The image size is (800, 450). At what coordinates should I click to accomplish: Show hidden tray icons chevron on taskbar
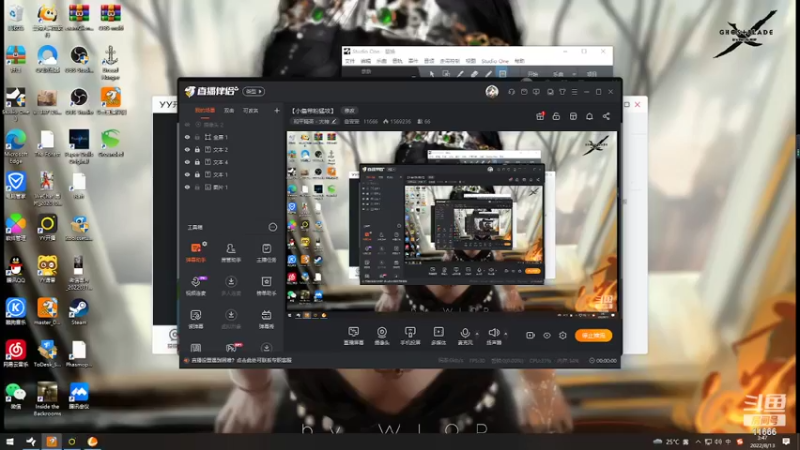click(x=698, y=442)
